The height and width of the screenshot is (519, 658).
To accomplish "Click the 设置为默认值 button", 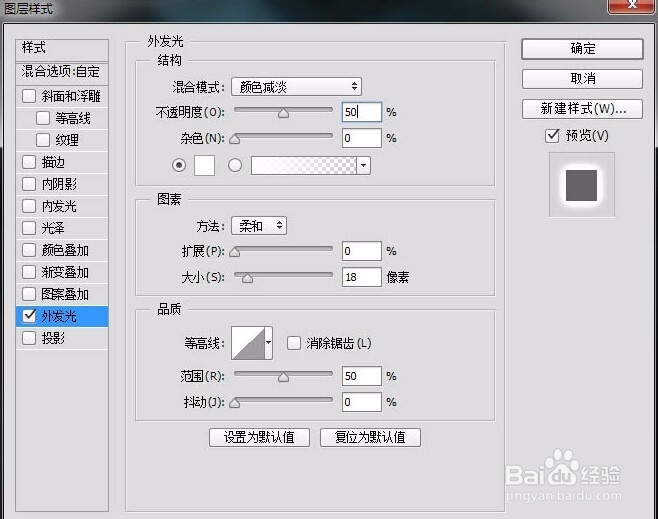I will [x=259, y=438].
